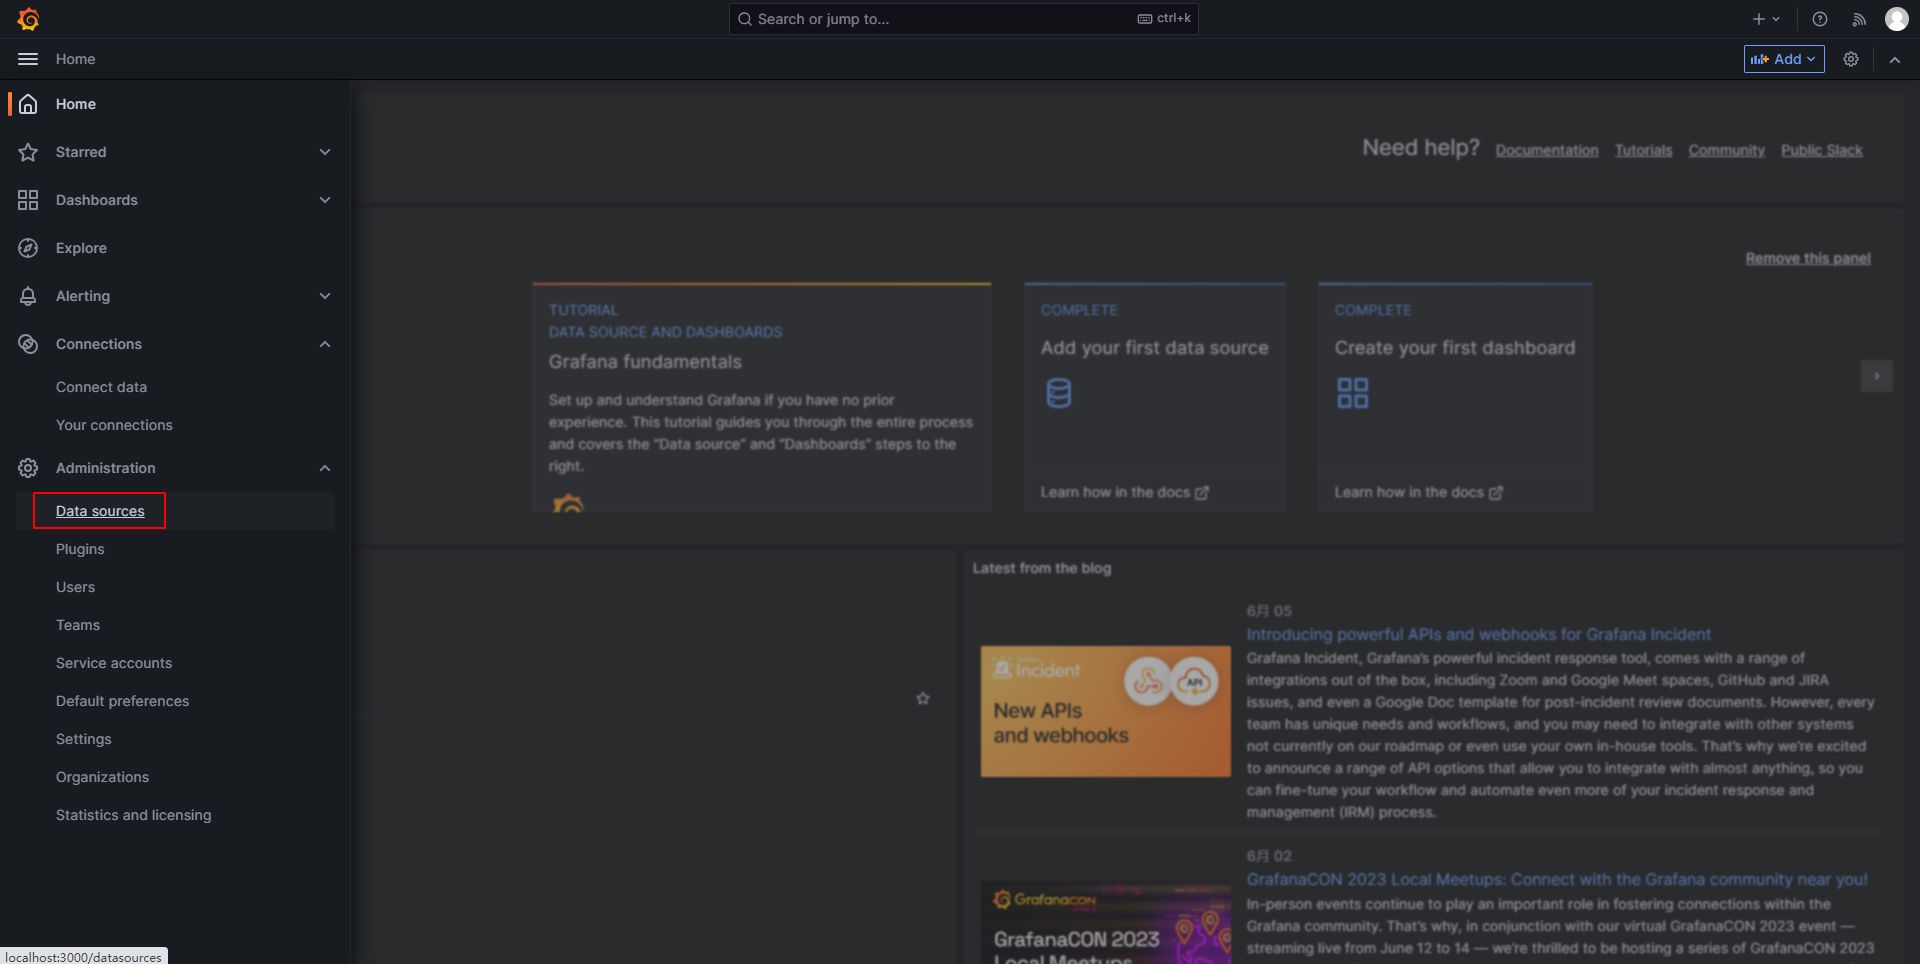Open the Community help link
Viewport: 1920px width, 964px height.
coord(1727,150)
